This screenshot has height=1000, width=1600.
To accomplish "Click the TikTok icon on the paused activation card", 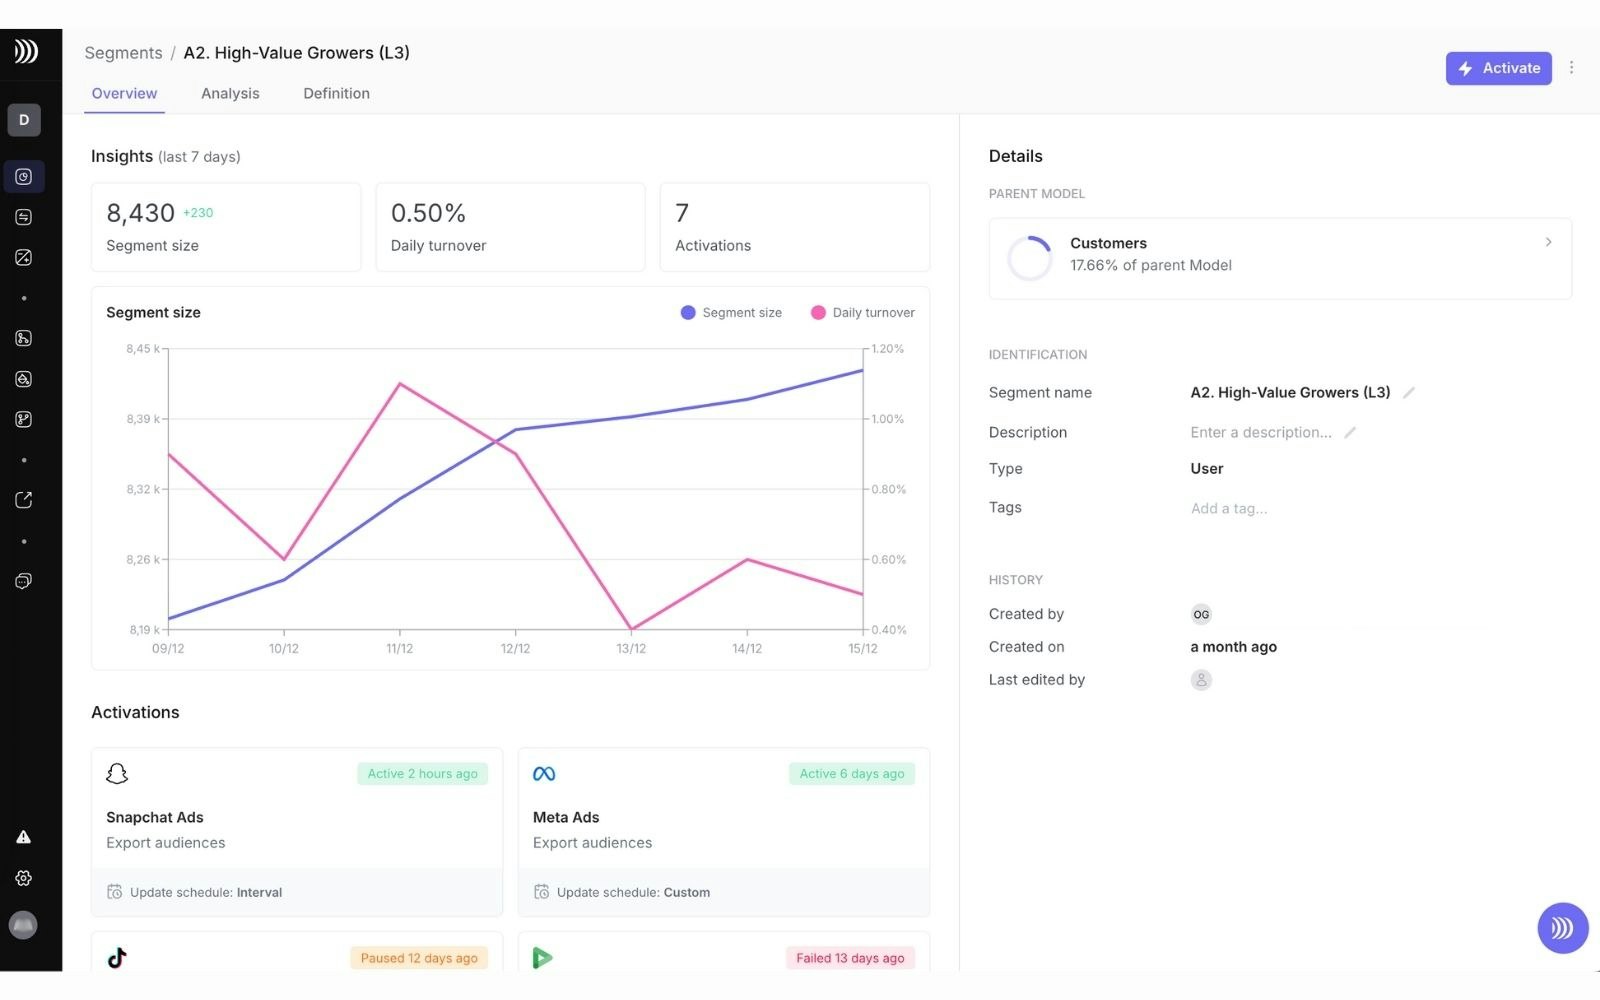I will 117,957.
